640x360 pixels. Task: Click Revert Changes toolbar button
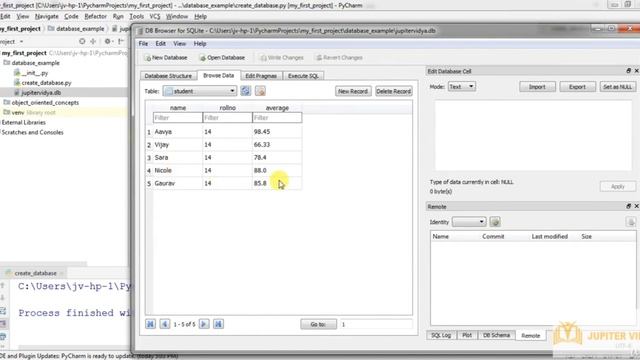339,58
